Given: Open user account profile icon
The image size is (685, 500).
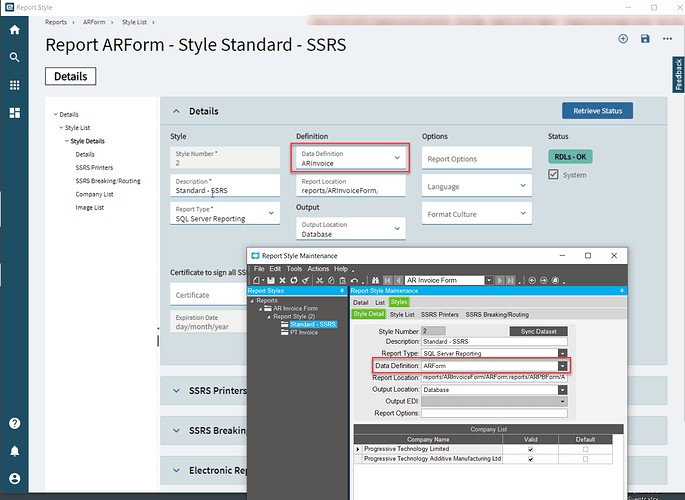Looking at the screenshot, I should coord(14,479).
